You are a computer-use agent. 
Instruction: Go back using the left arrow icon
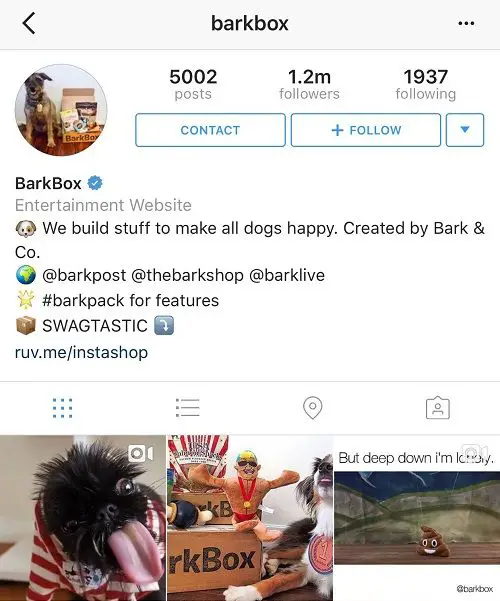tap(29, 23)
